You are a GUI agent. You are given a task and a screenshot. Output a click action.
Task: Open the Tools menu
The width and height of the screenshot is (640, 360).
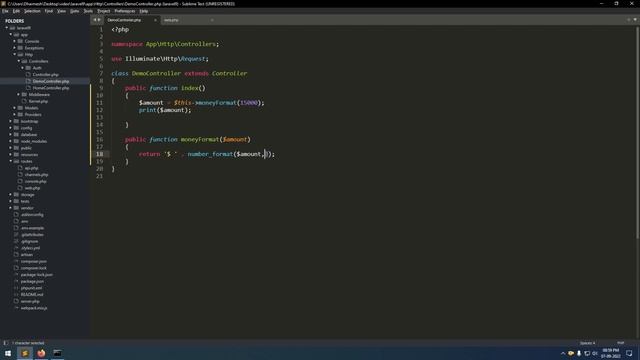[88, 11]
